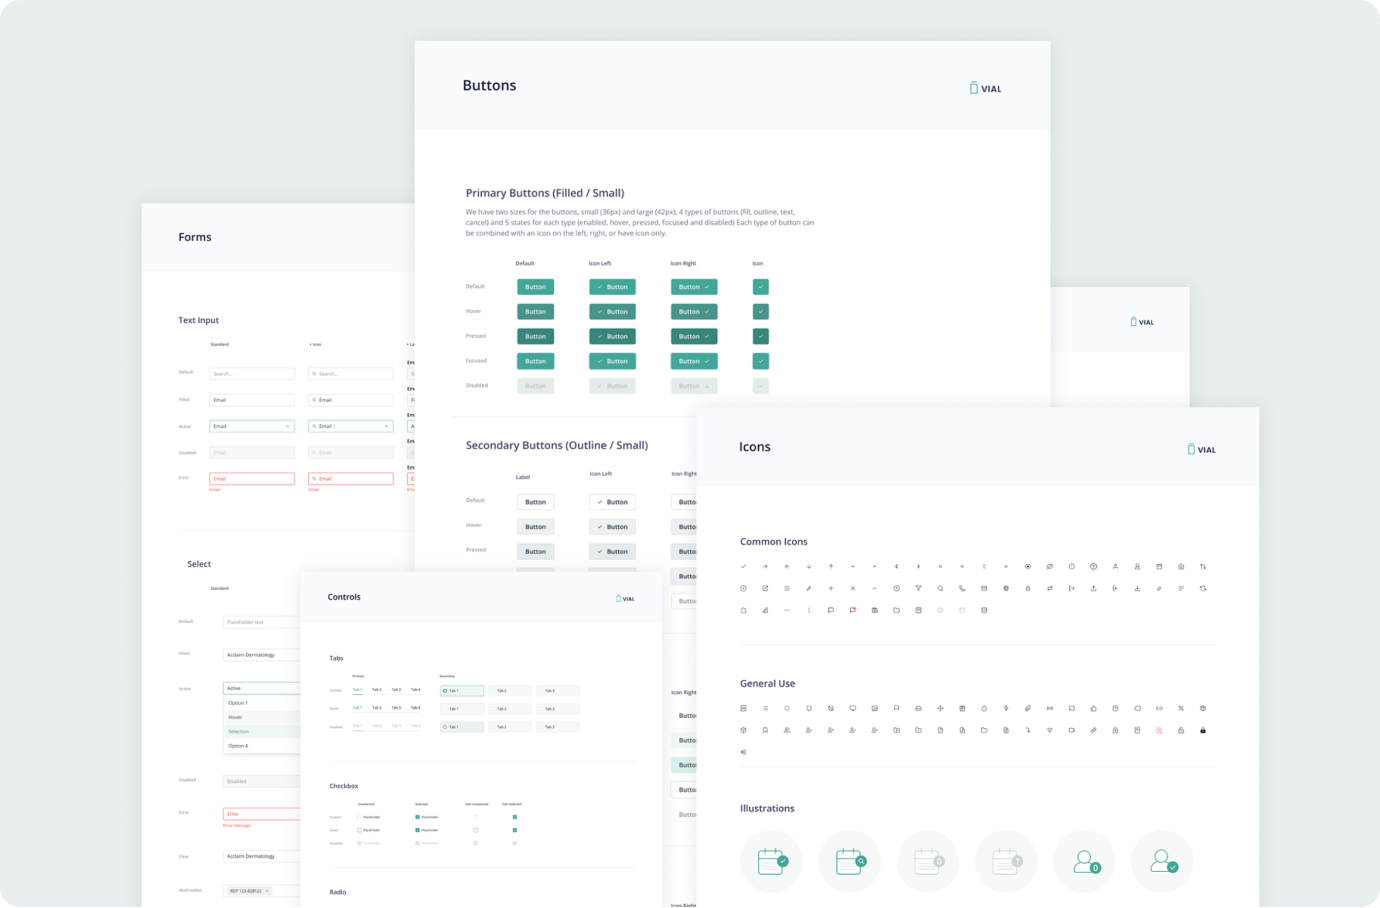Image resolution: width=1380 pixels, height=908 pixels.
Task: Click the phone icon in Common Icons
Action: pos(962,589)
